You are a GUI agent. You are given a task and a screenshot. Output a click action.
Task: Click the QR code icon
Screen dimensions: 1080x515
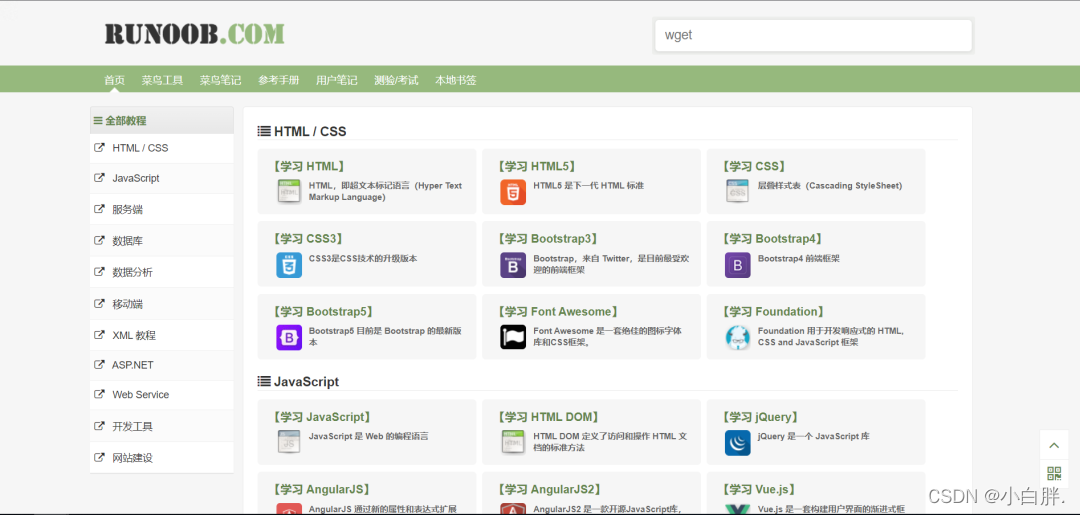[x=1054, y=474]
